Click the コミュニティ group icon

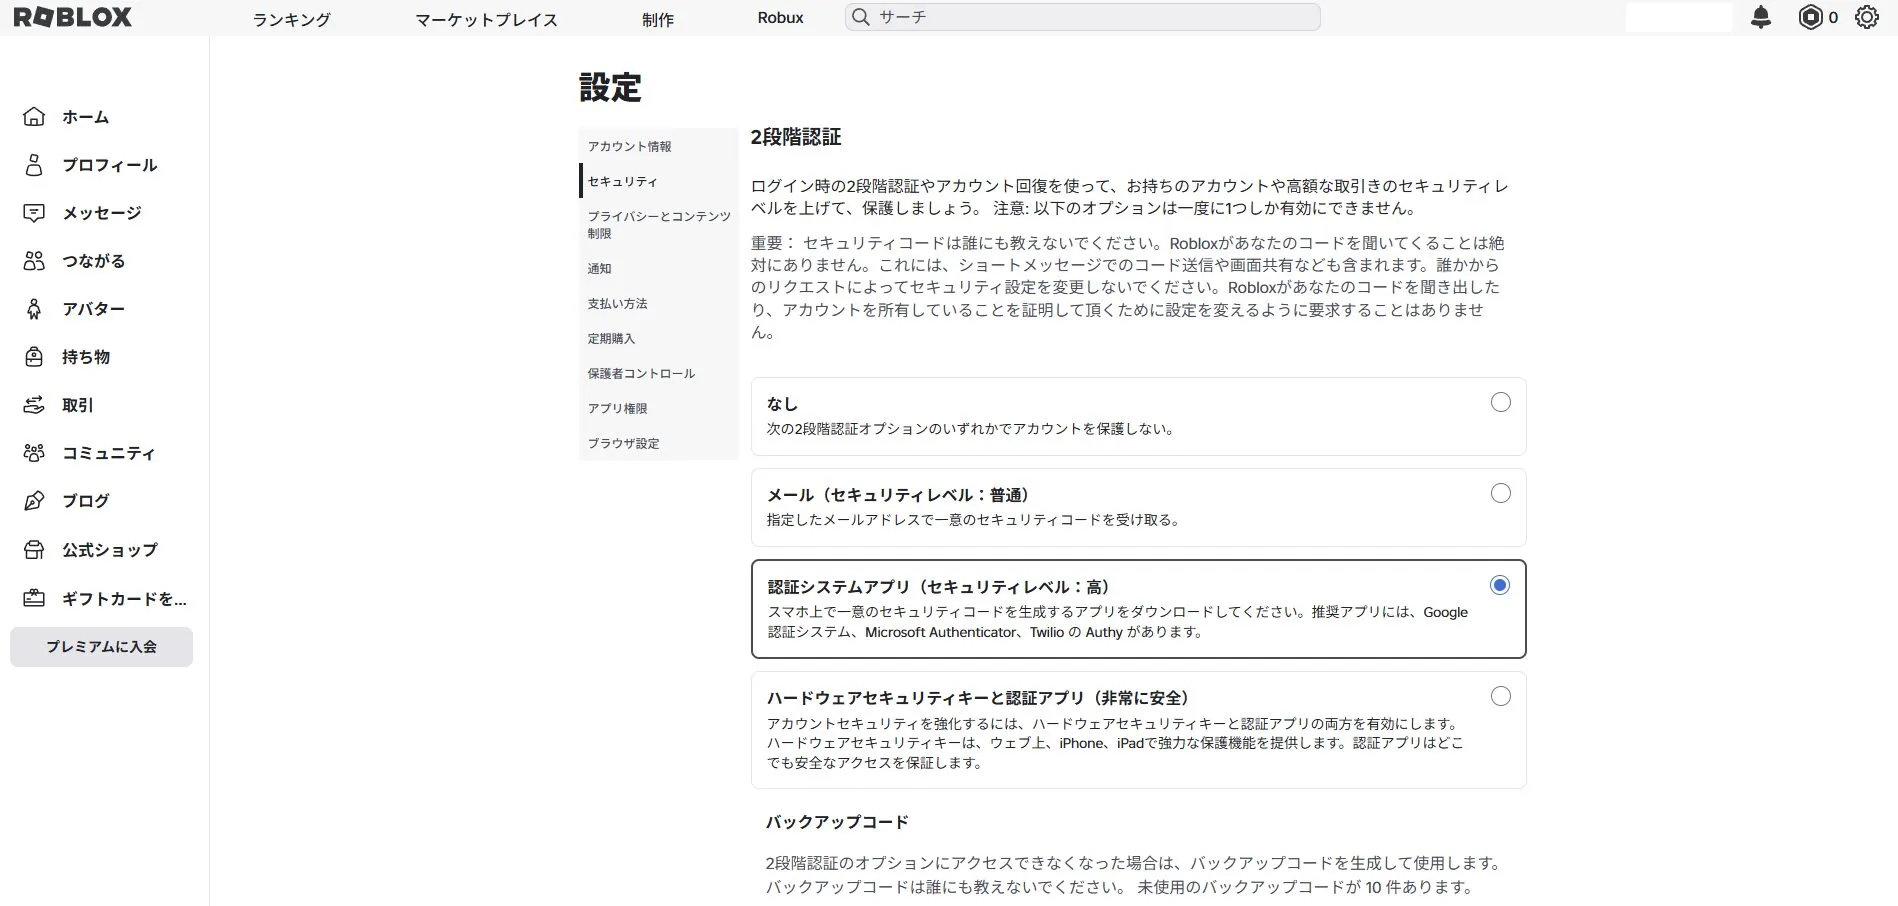34,453
